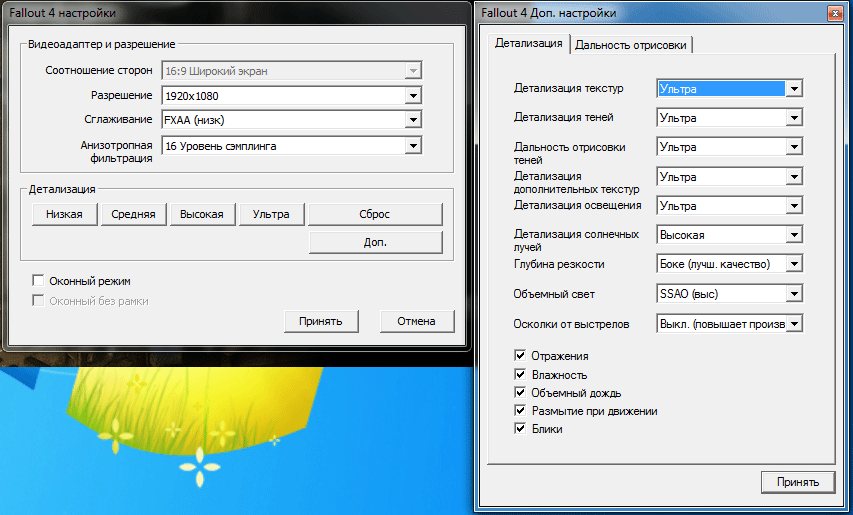
Task: Choose the Низкая detail preset
Action: (64, 214)
